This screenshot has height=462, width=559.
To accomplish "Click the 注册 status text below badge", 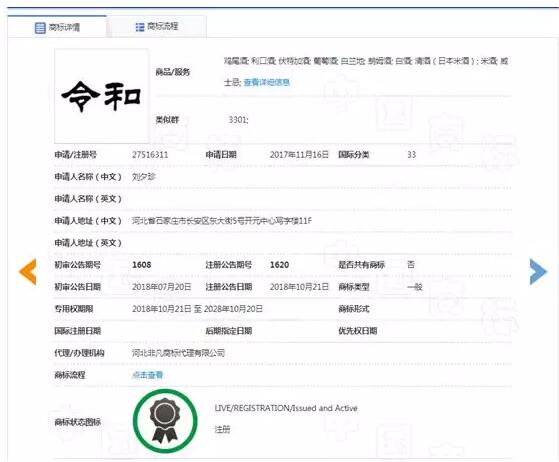I will pos(222,430).
